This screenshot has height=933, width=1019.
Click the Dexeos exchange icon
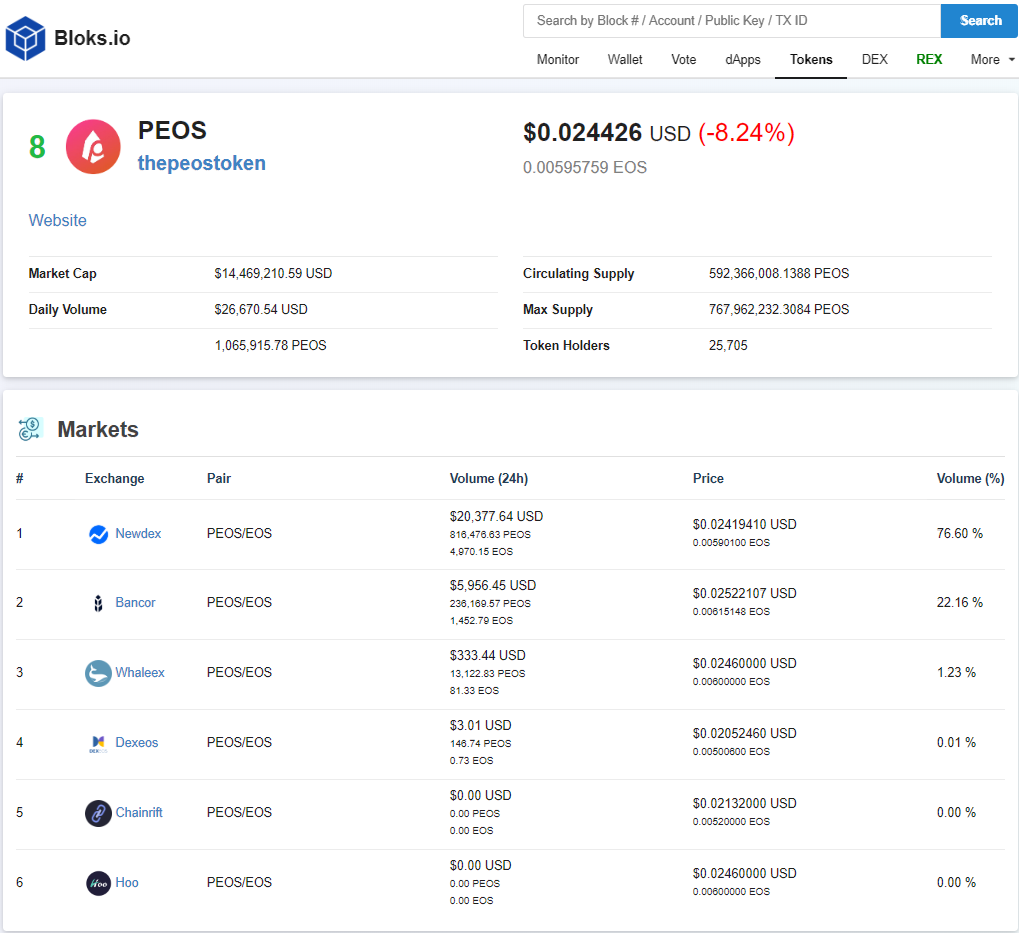98,743
